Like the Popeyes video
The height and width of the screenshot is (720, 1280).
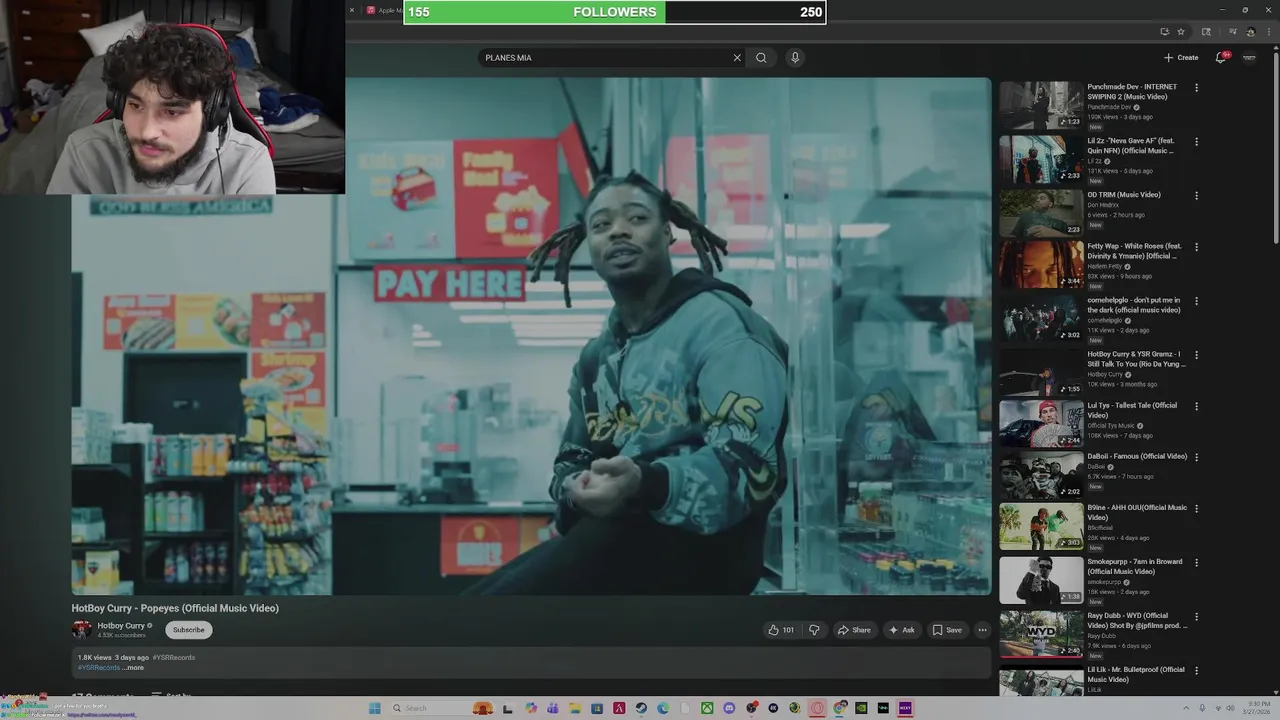(781, 630)
